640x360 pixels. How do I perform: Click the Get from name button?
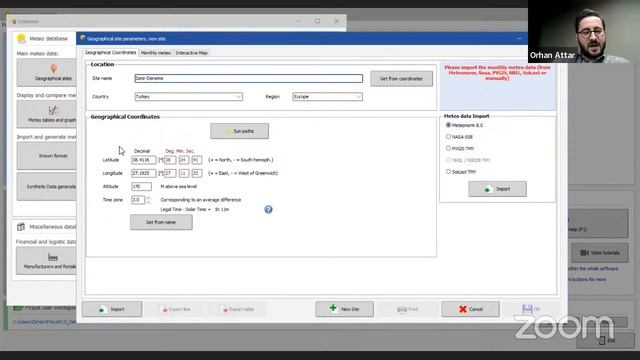coord(161,222)
